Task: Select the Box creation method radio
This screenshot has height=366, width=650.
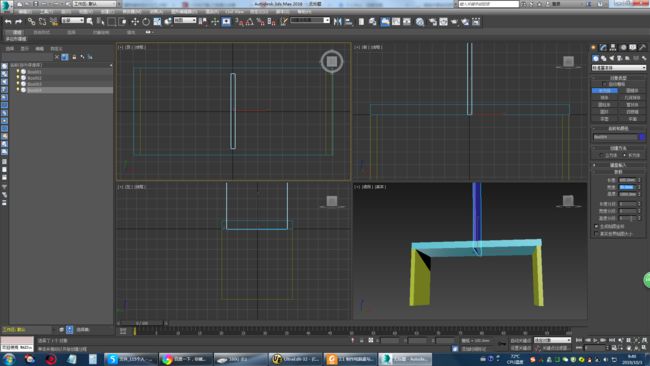Action: click(x=625, y=155)
